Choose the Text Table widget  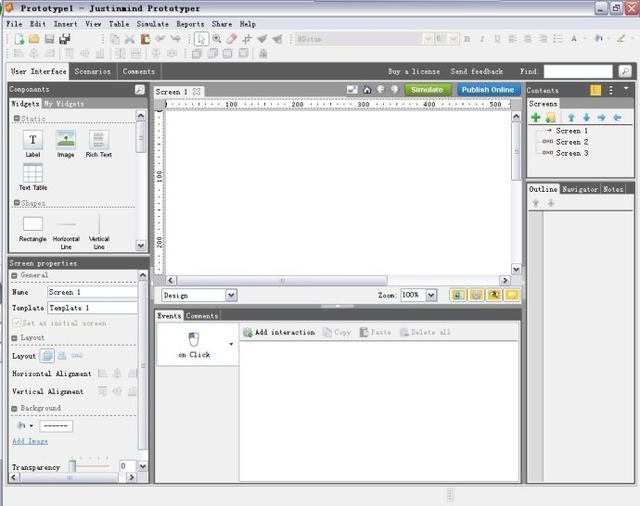(x=33, y=173)
